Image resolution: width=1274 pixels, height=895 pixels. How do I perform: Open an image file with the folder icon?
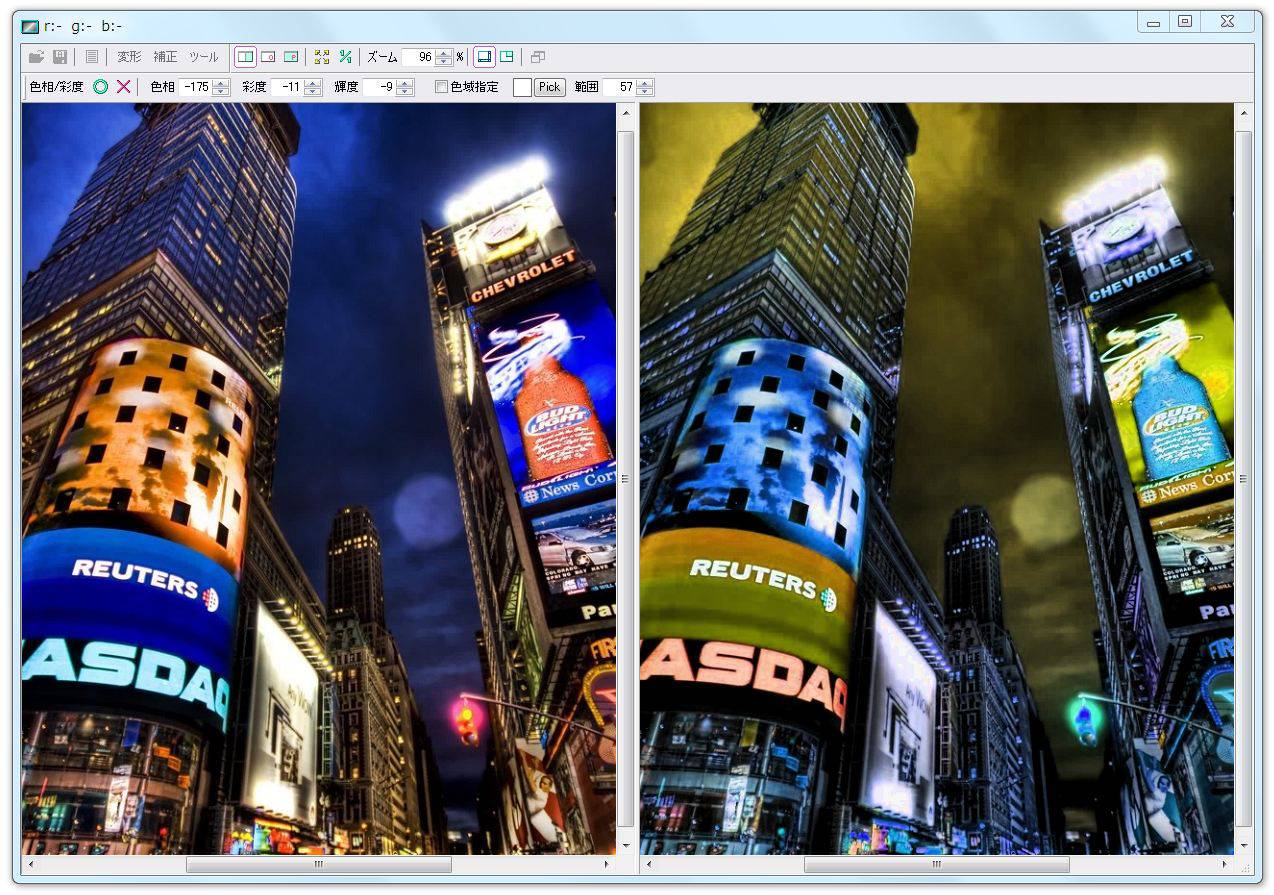point(36,57)
